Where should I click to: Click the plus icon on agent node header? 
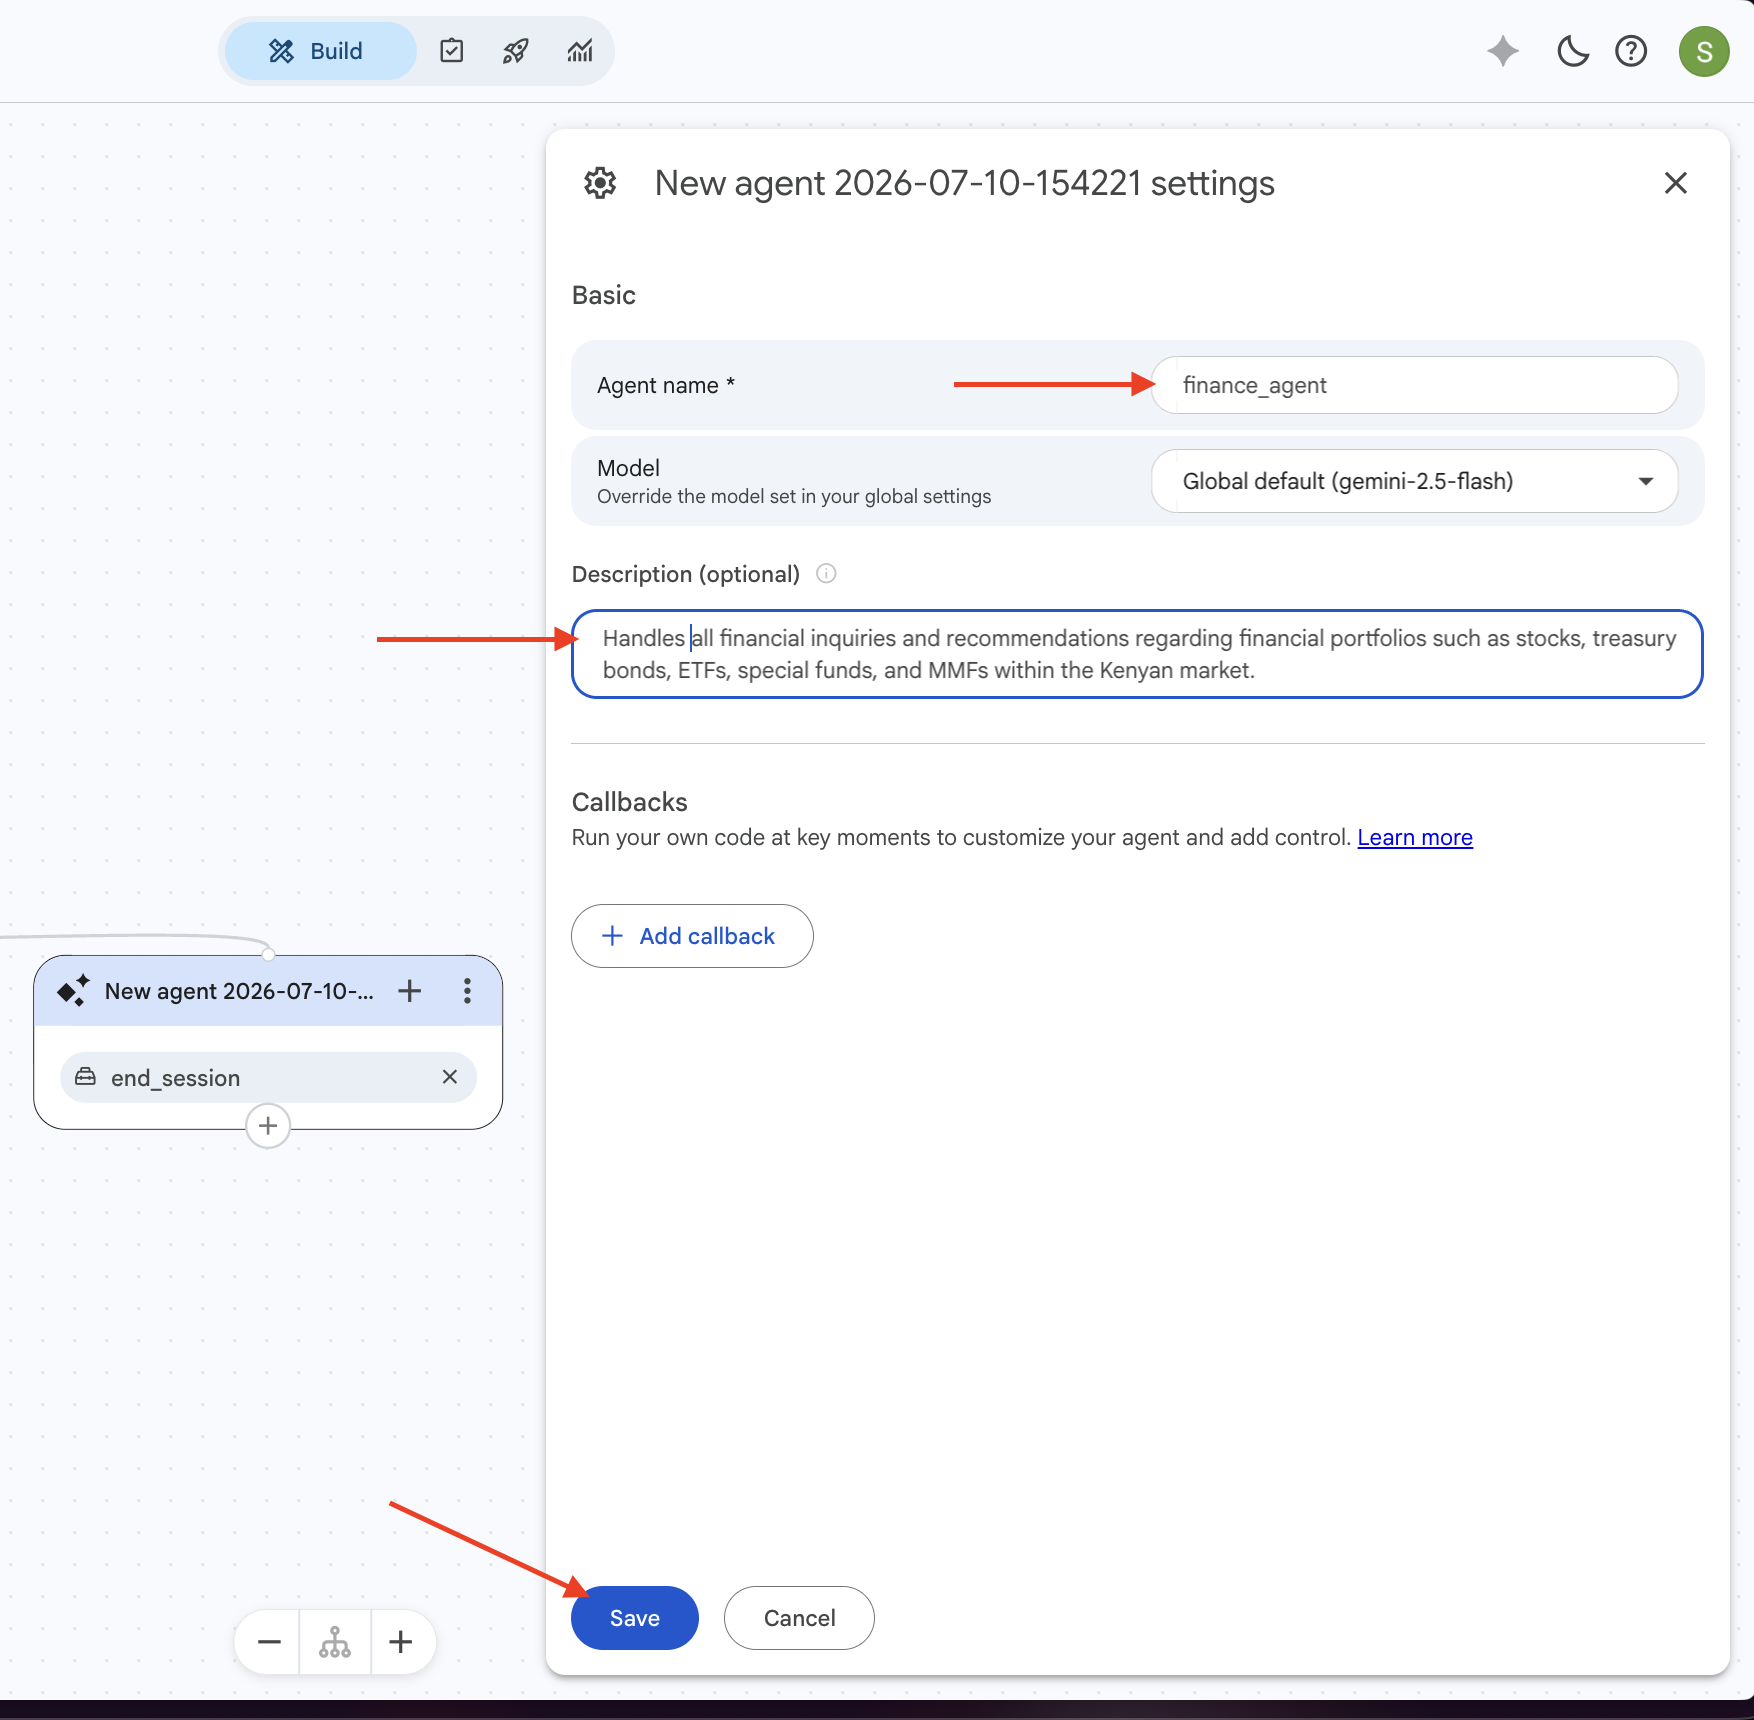(410, 991)
